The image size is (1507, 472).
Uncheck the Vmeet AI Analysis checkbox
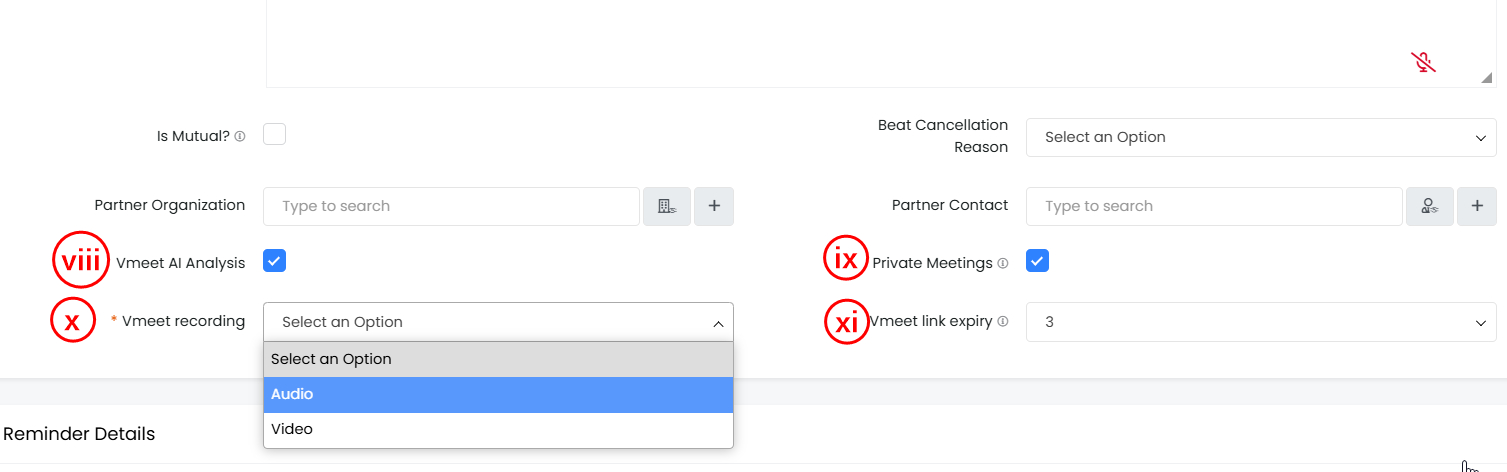(275, 261)
